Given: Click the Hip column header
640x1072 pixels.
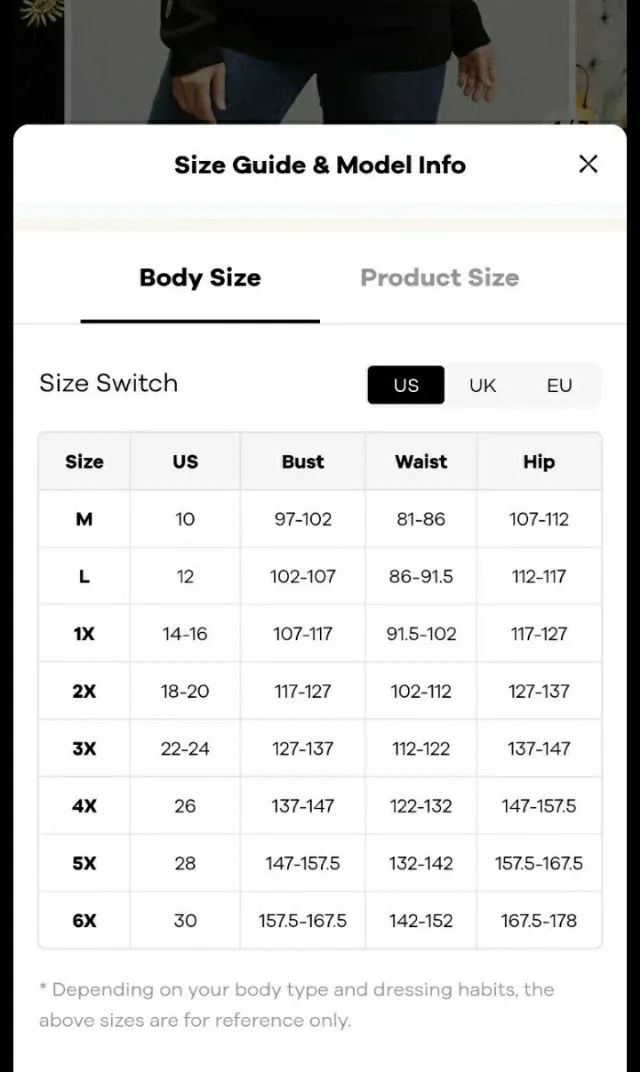Looking at the screenshot, I should click(539, 461).
